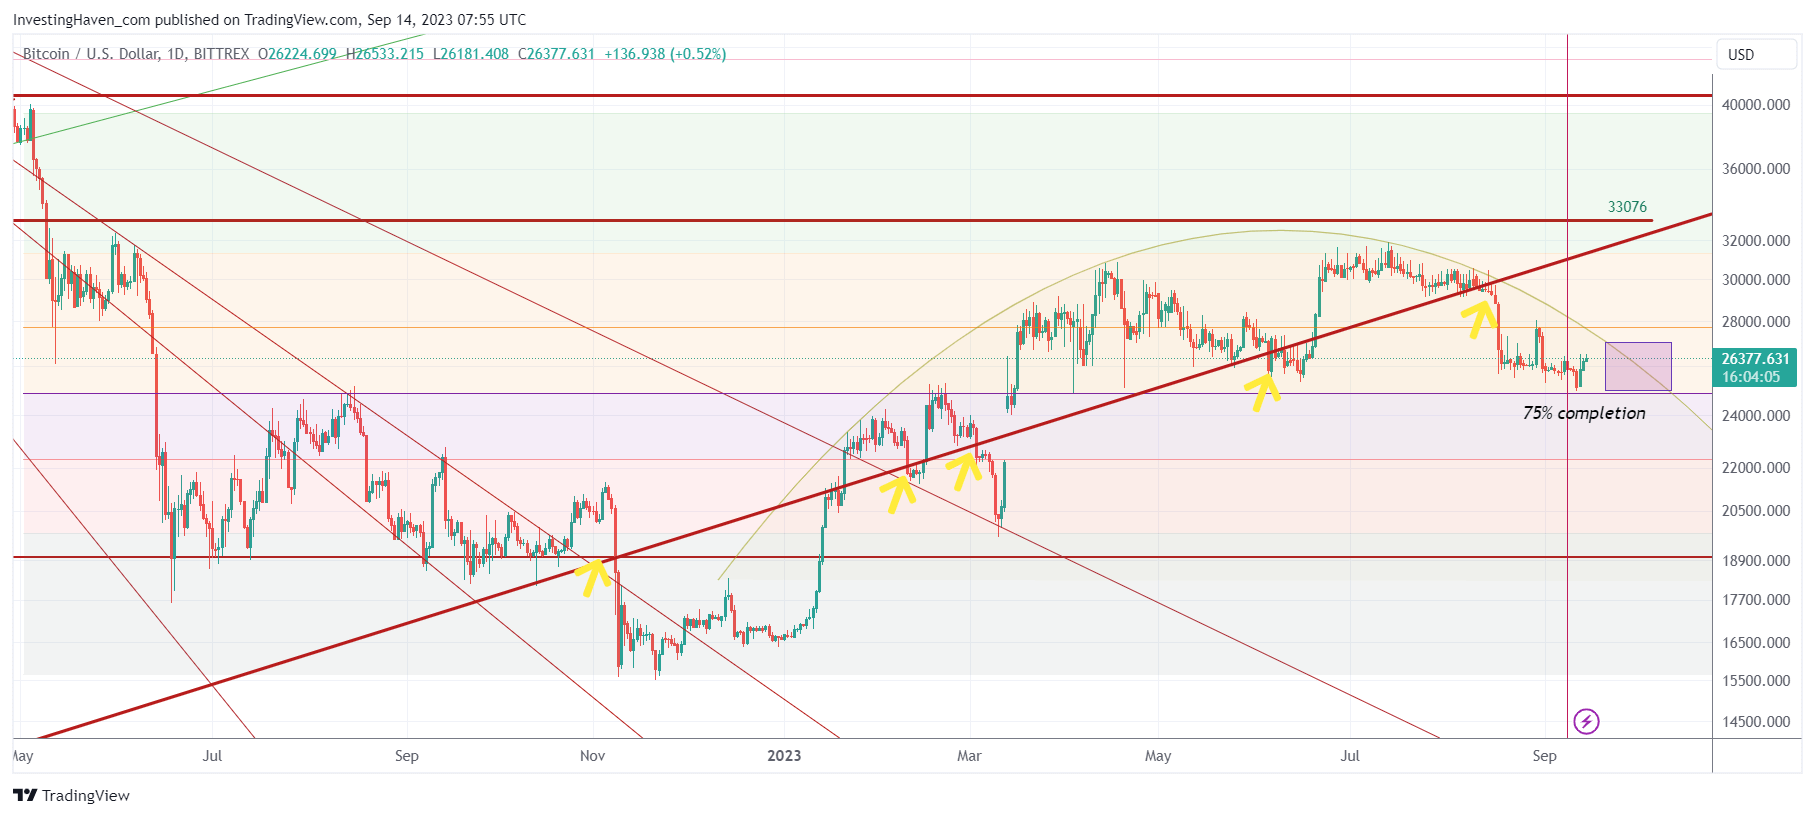Screen dimensions: 1815x817
Task: Click the purple shaded target rectangle
Action: pyautogui.click(x=1638, y=366)
